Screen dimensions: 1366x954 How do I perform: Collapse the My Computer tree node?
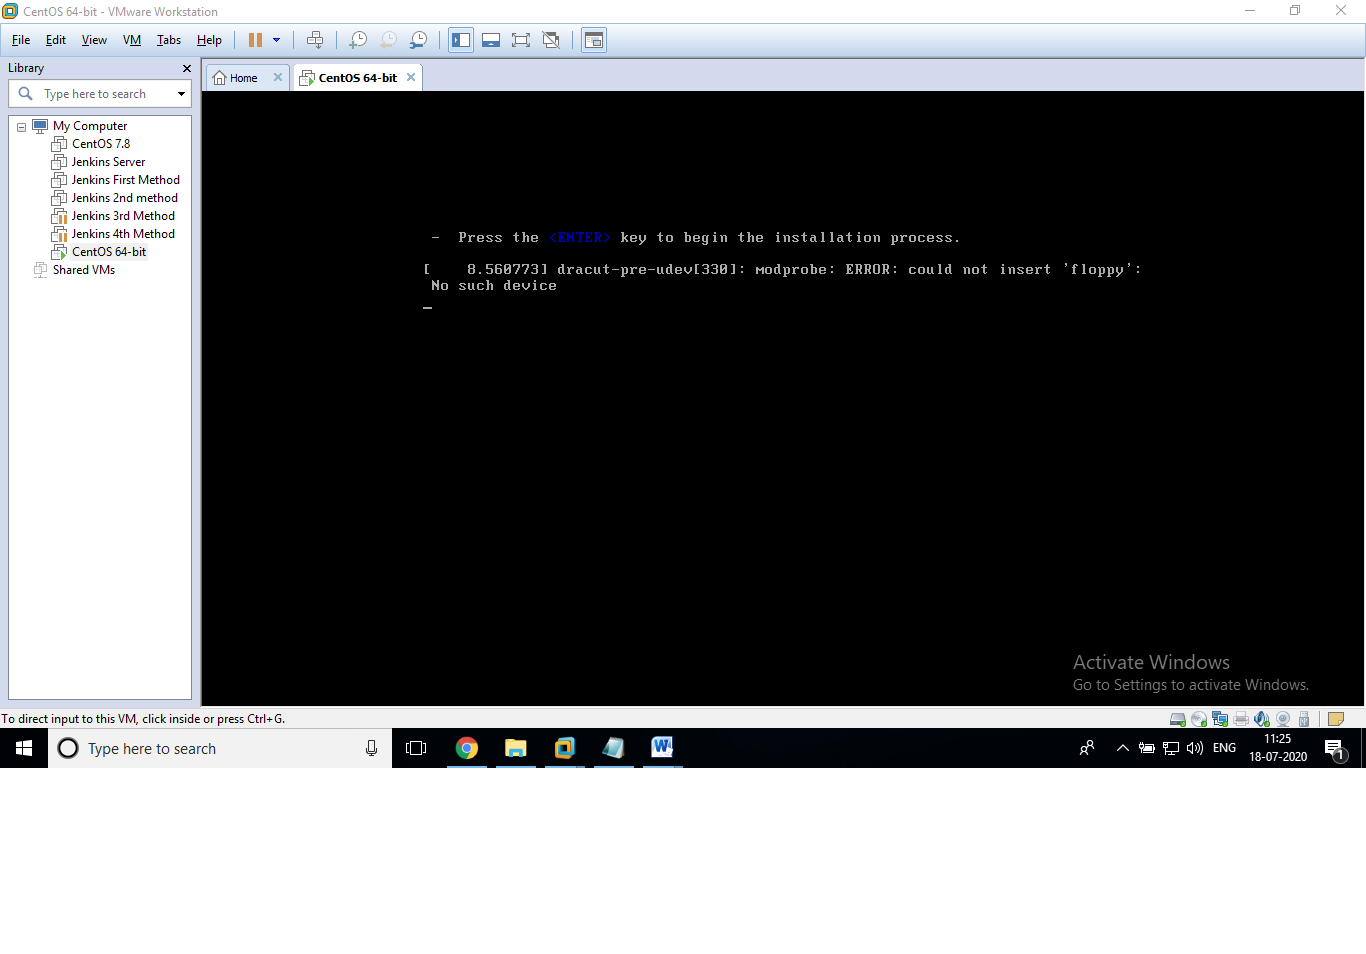(21, 125)
